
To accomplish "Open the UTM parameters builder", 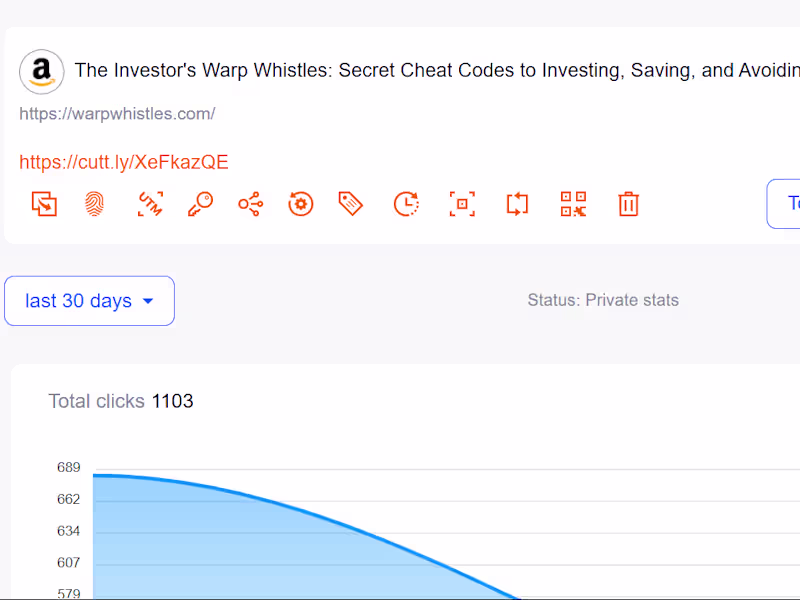I will [149, 203].
